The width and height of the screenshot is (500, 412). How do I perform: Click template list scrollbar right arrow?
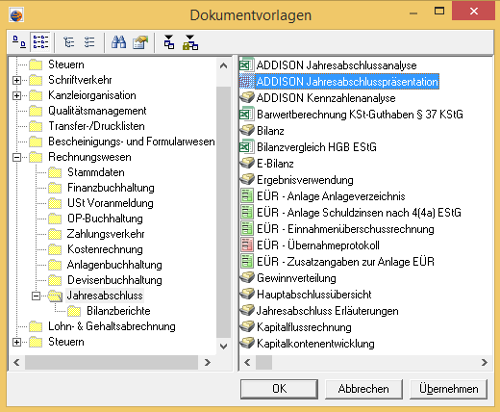[x=485, y=362]
